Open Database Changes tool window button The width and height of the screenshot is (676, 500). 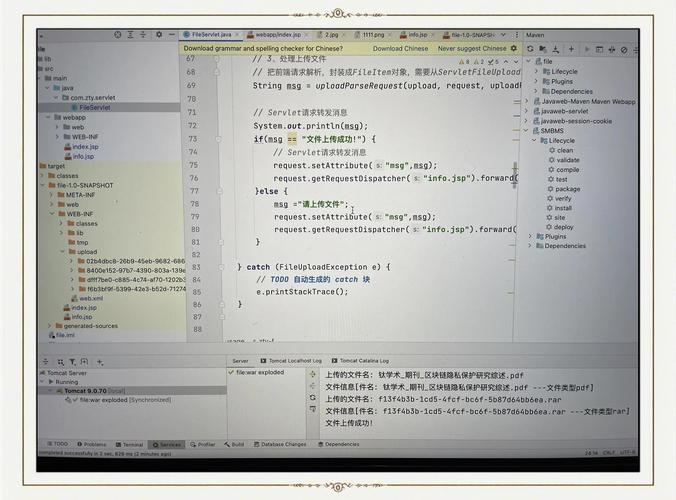tap(280, 444)
